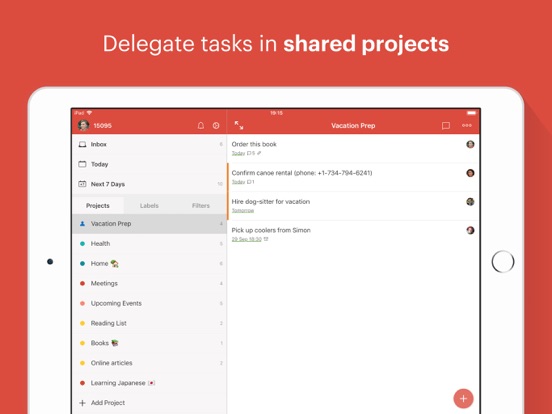
Task: Click the user profile avatar
Action: 83,125
